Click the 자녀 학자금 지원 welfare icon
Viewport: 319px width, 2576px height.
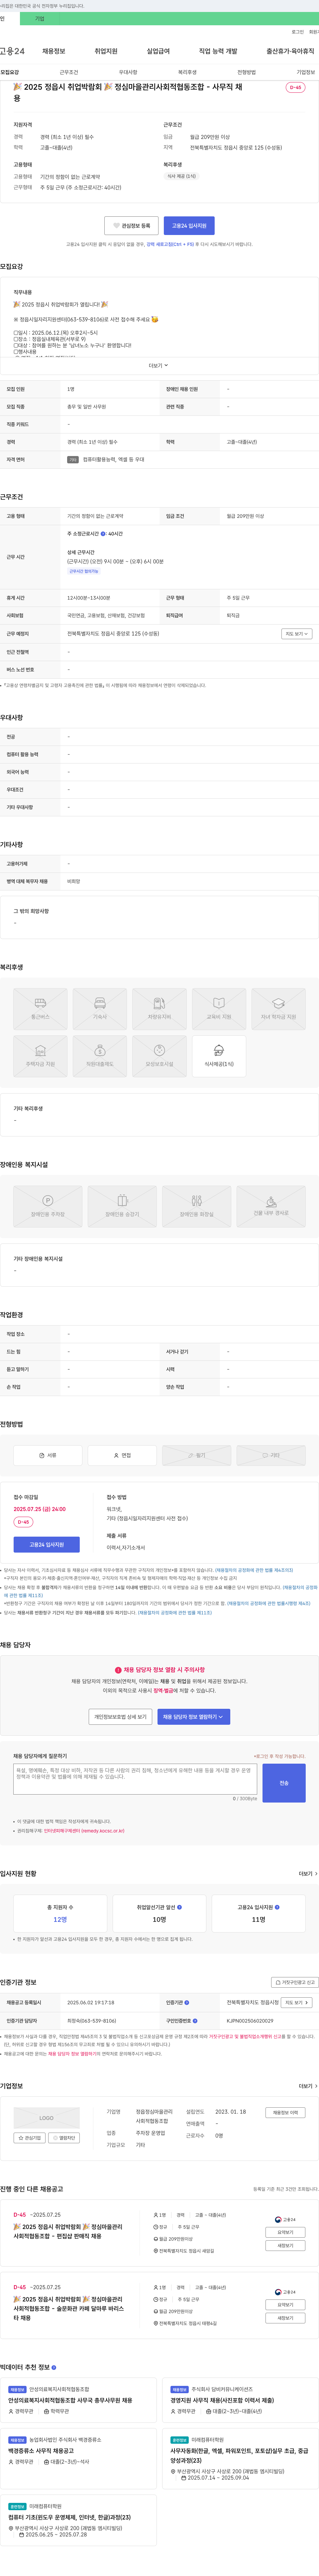coord(278,1009)
